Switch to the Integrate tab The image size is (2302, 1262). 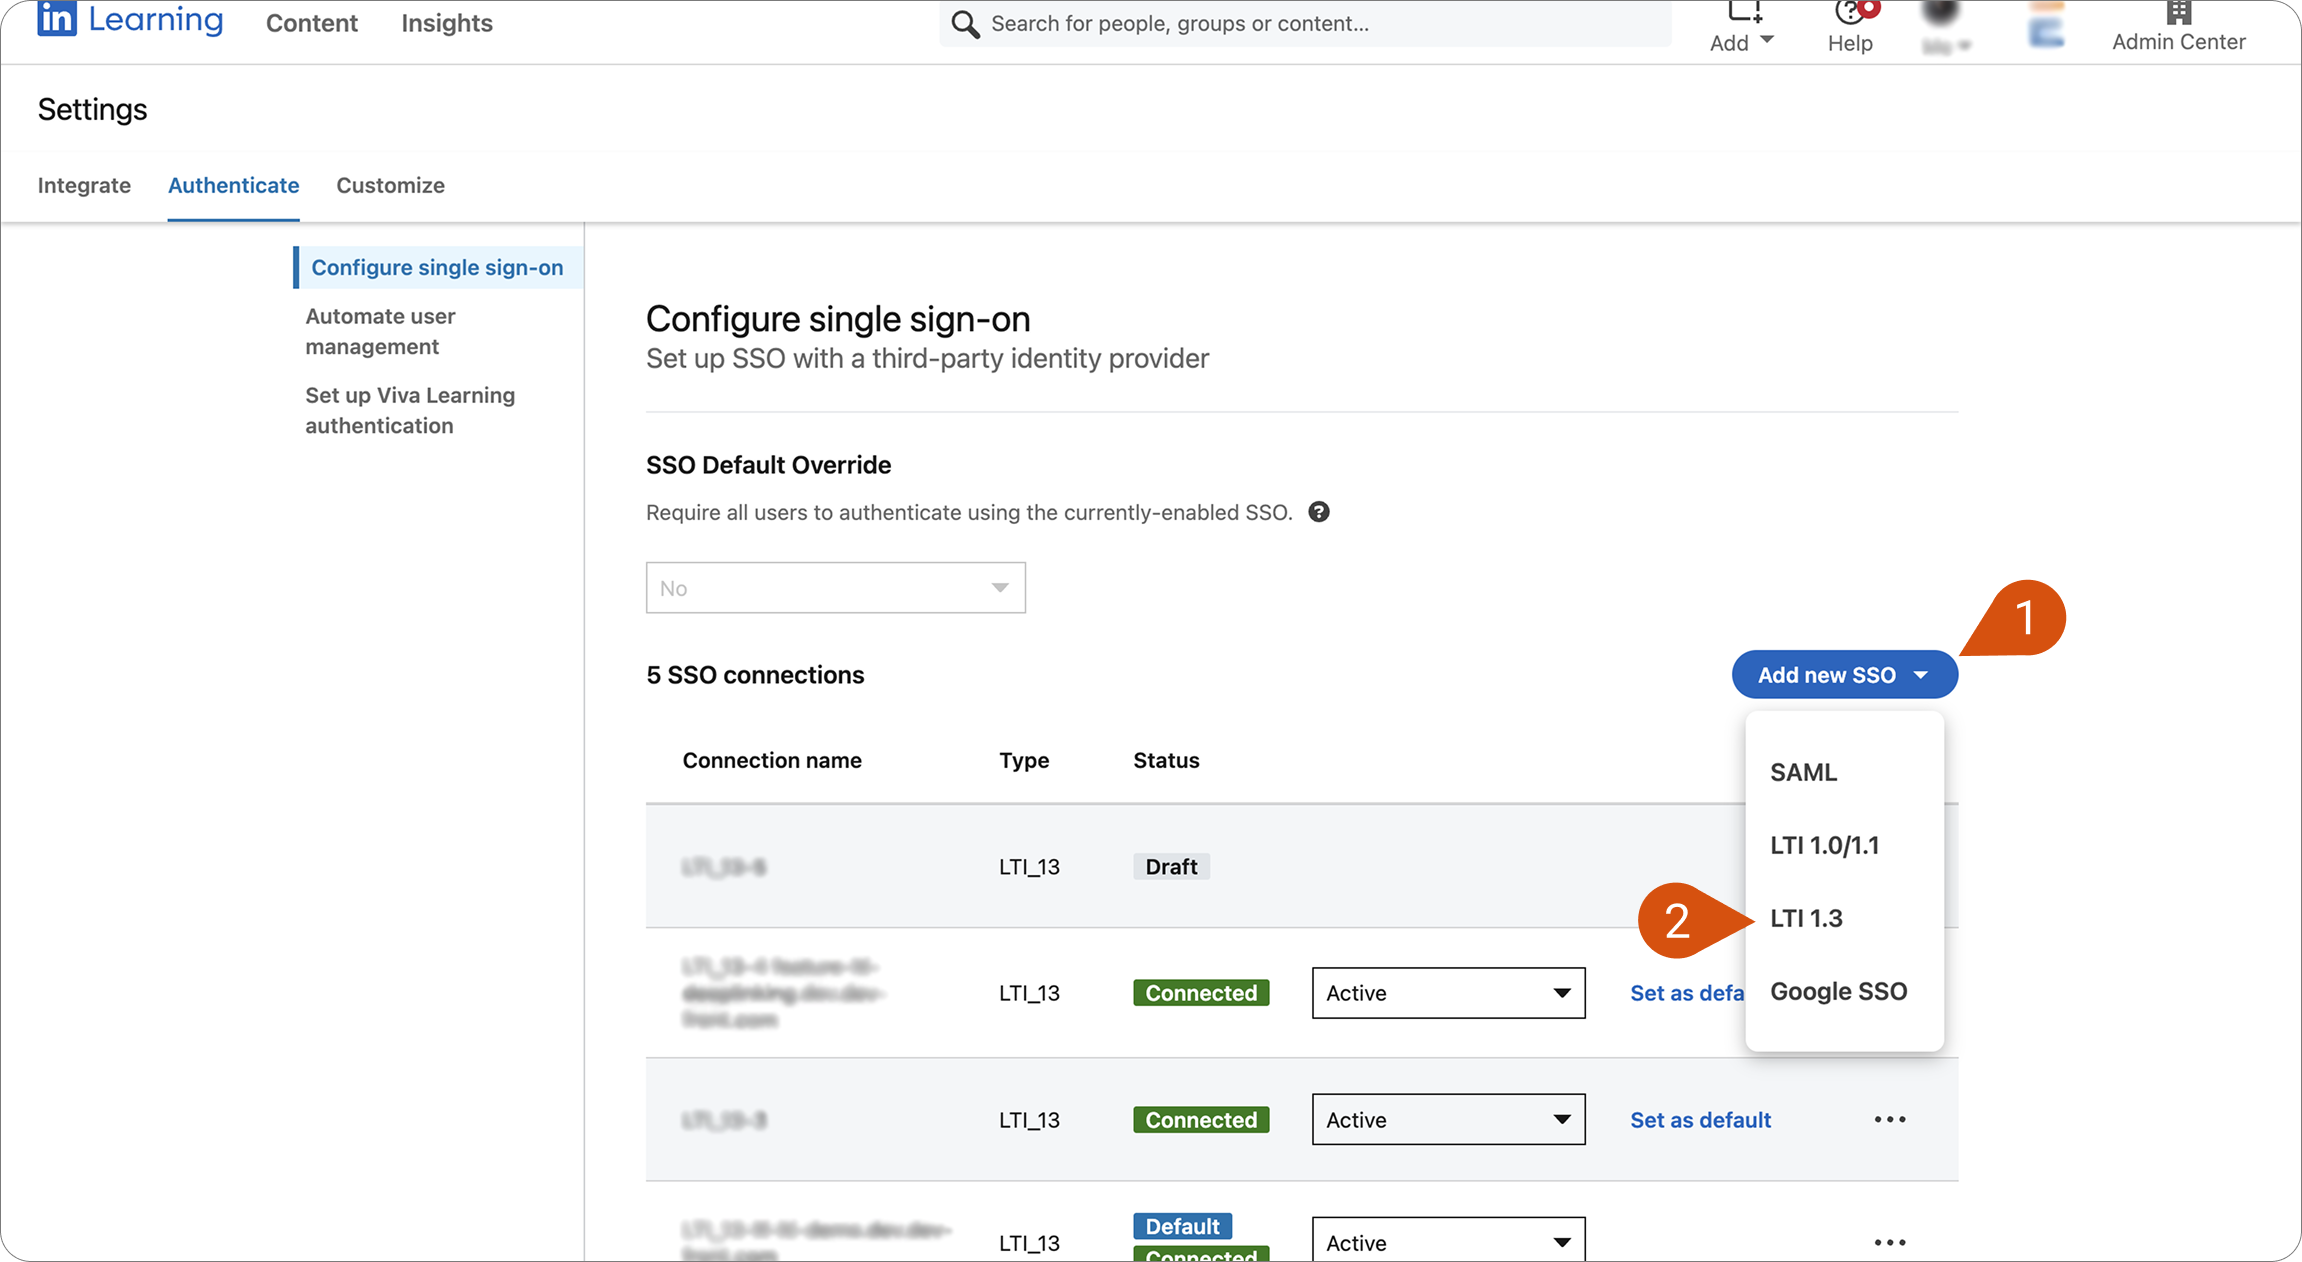[84, 185]
